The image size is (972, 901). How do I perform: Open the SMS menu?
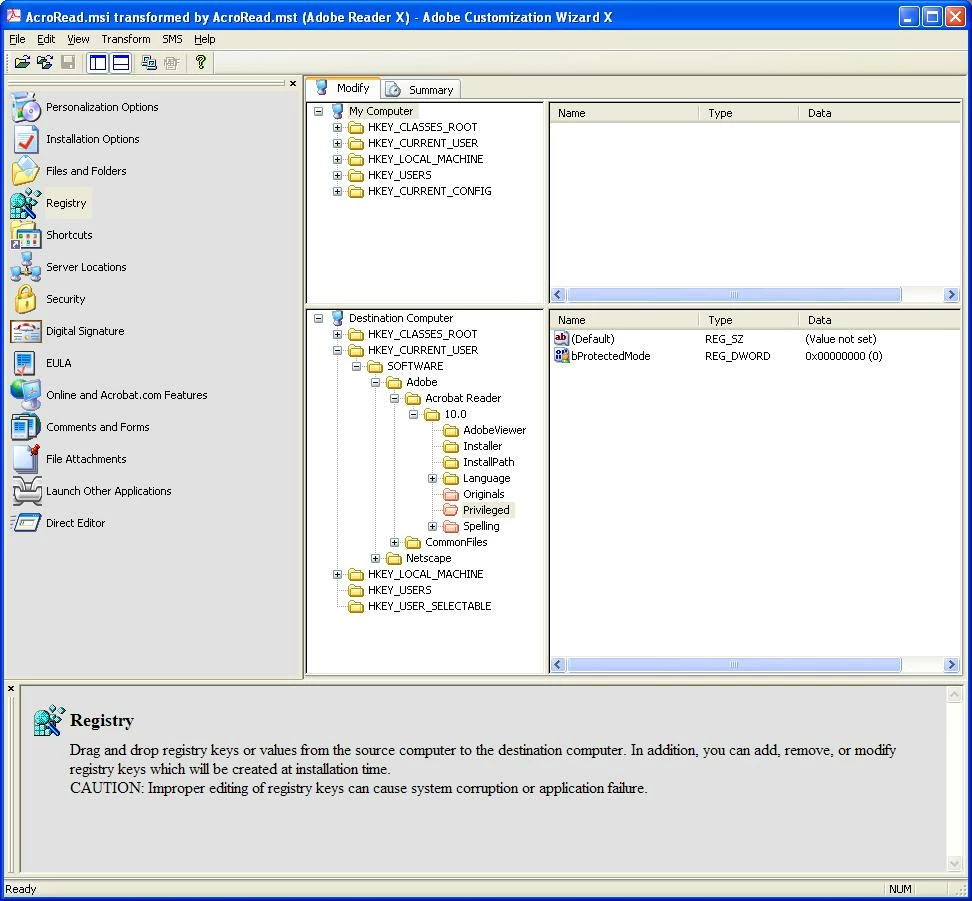[172, 39]
